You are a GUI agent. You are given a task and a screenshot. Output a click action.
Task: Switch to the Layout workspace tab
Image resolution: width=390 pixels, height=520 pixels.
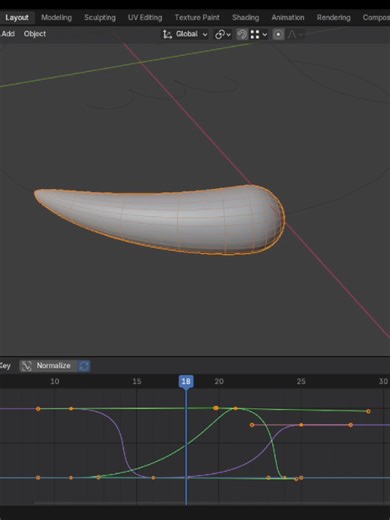[17, 17]
